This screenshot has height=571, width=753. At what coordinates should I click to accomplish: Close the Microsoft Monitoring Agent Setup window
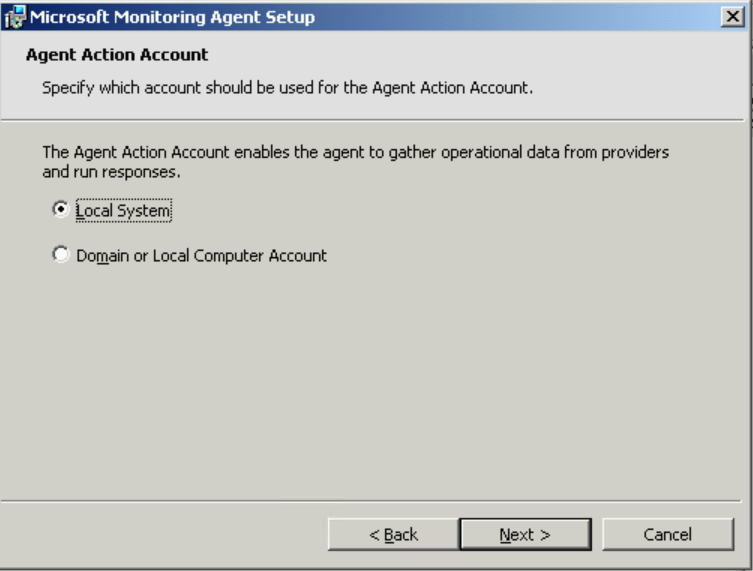pos(732,17)
